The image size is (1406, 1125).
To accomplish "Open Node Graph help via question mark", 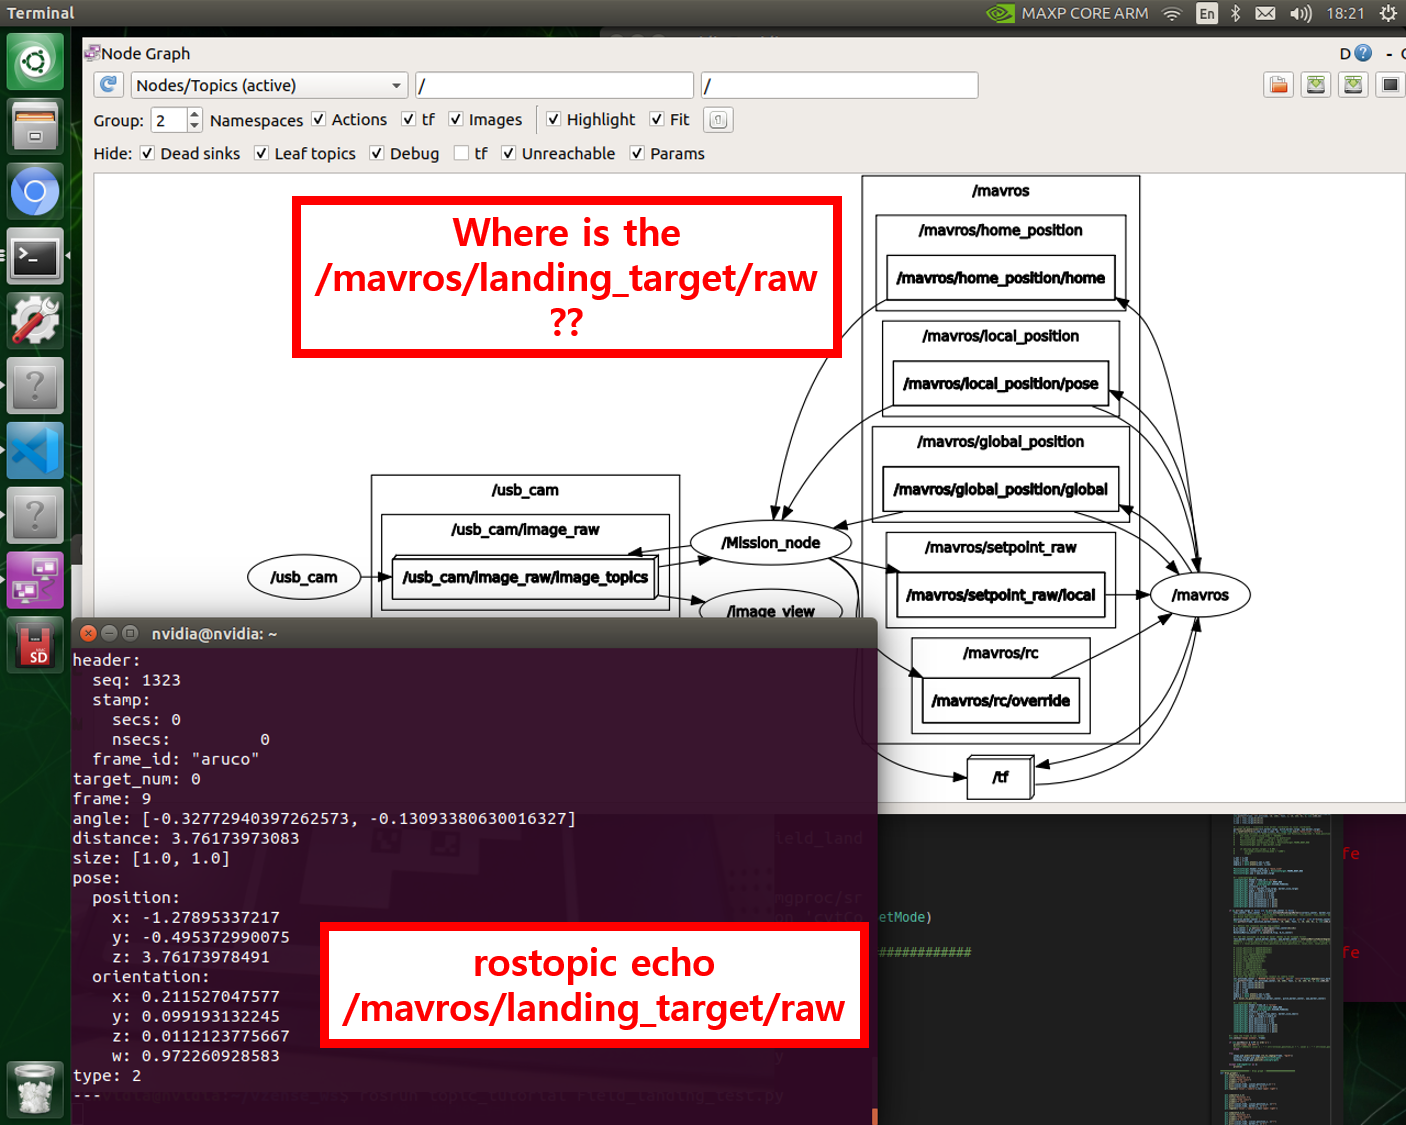I will 1365,53.
